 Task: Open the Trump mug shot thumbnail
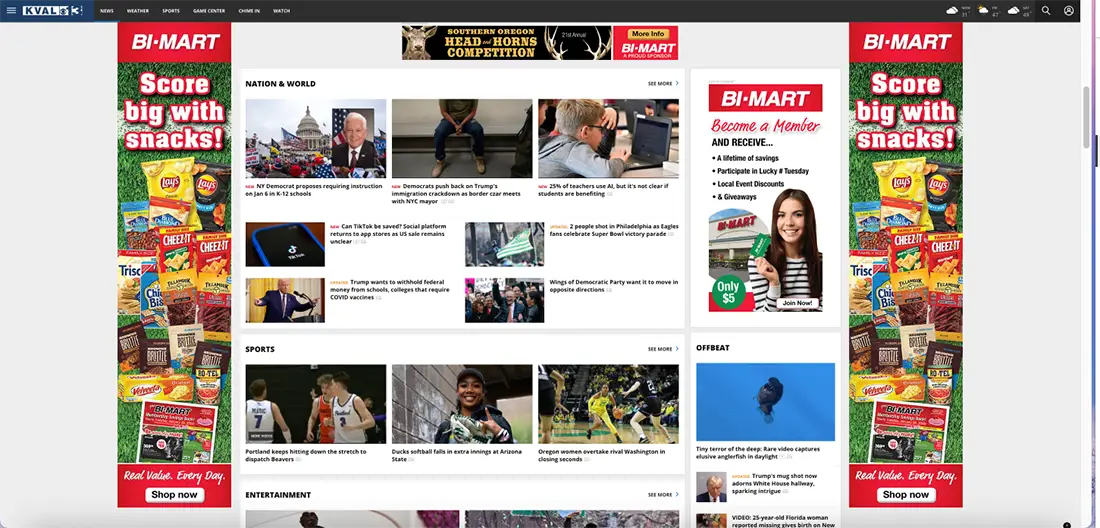click(711, 487)
